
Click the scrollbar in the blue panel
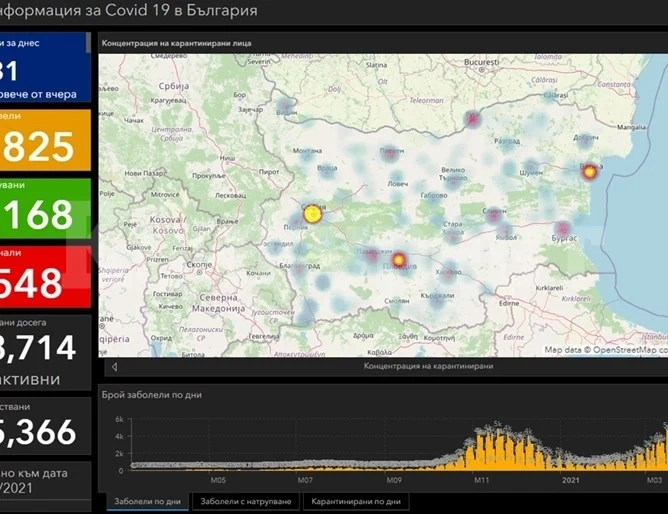[x=88, y=43]
